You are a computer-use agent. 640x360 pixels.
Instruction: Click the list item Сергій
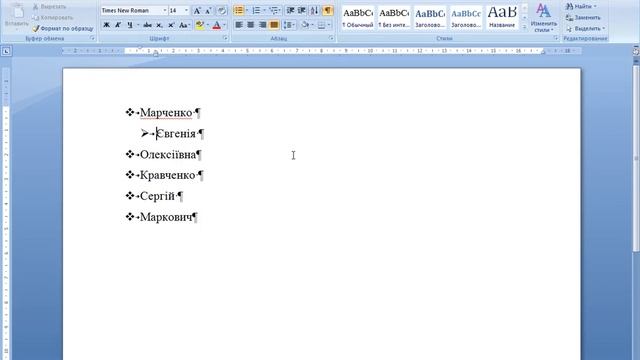click(x=158, y=196)
